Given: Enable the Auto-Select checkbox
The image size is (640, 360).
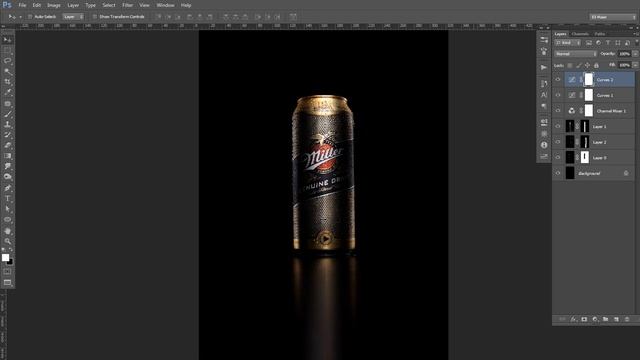Looking at the screenshot, I should pyautogui.click(x=30, y=17).
